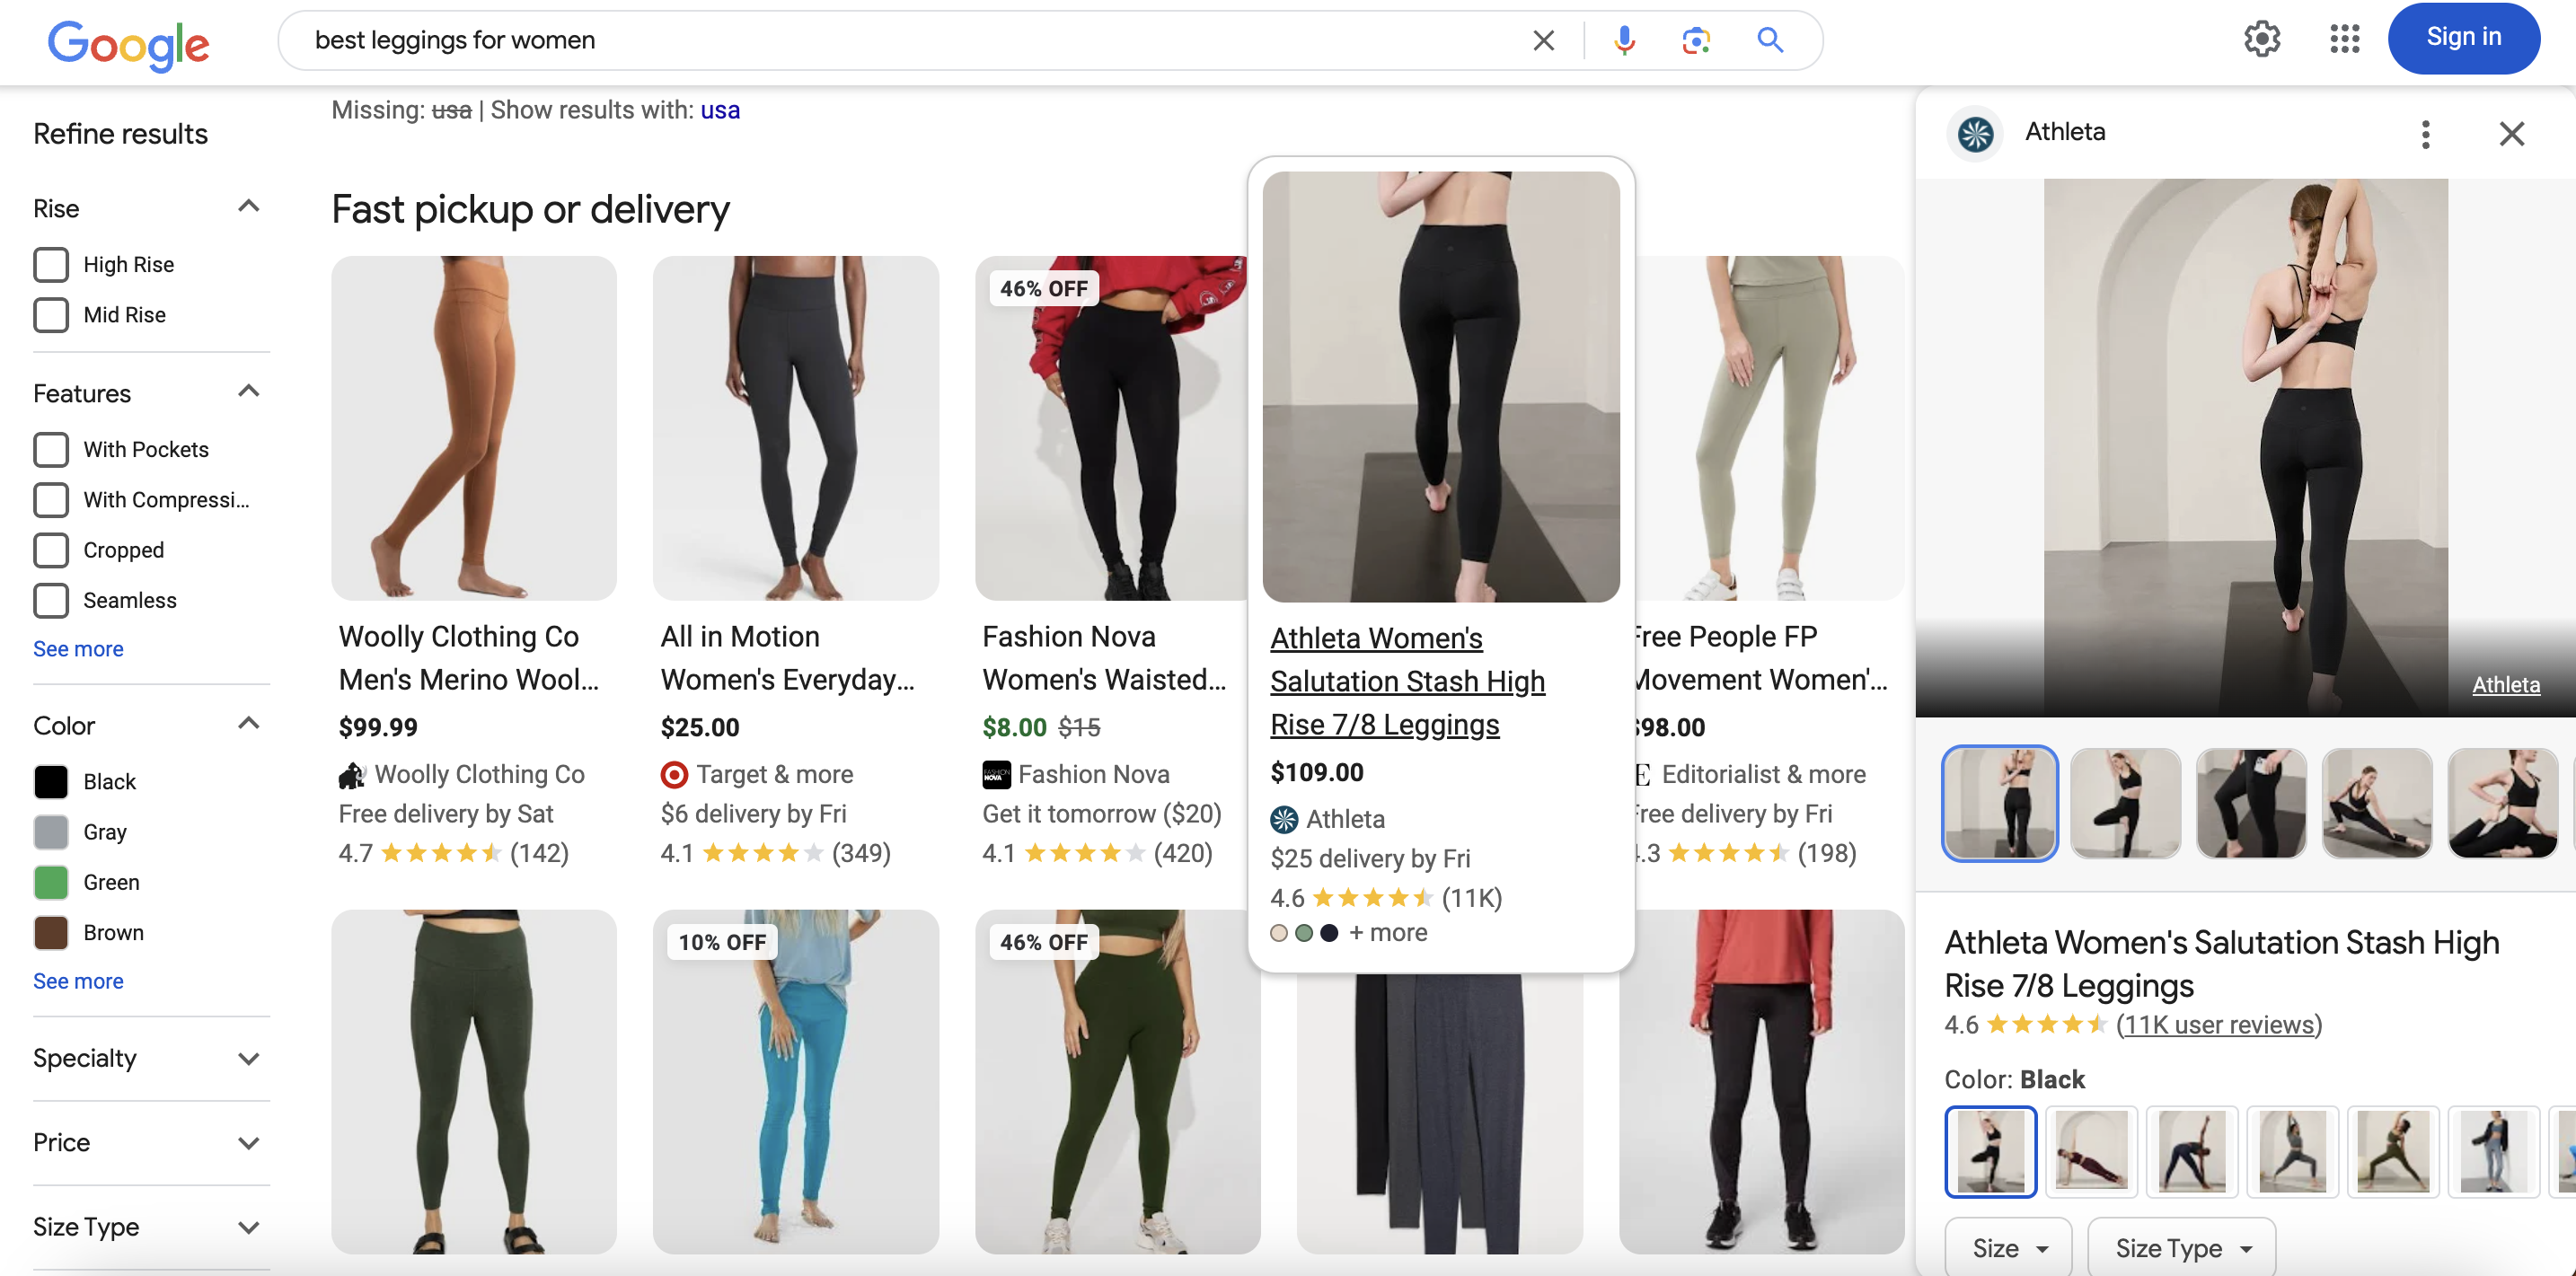Click the Editorialist seller icon
The height and width of the screenshot is (1276, 2576).
pyautogui.click(x=1642, y=775)
